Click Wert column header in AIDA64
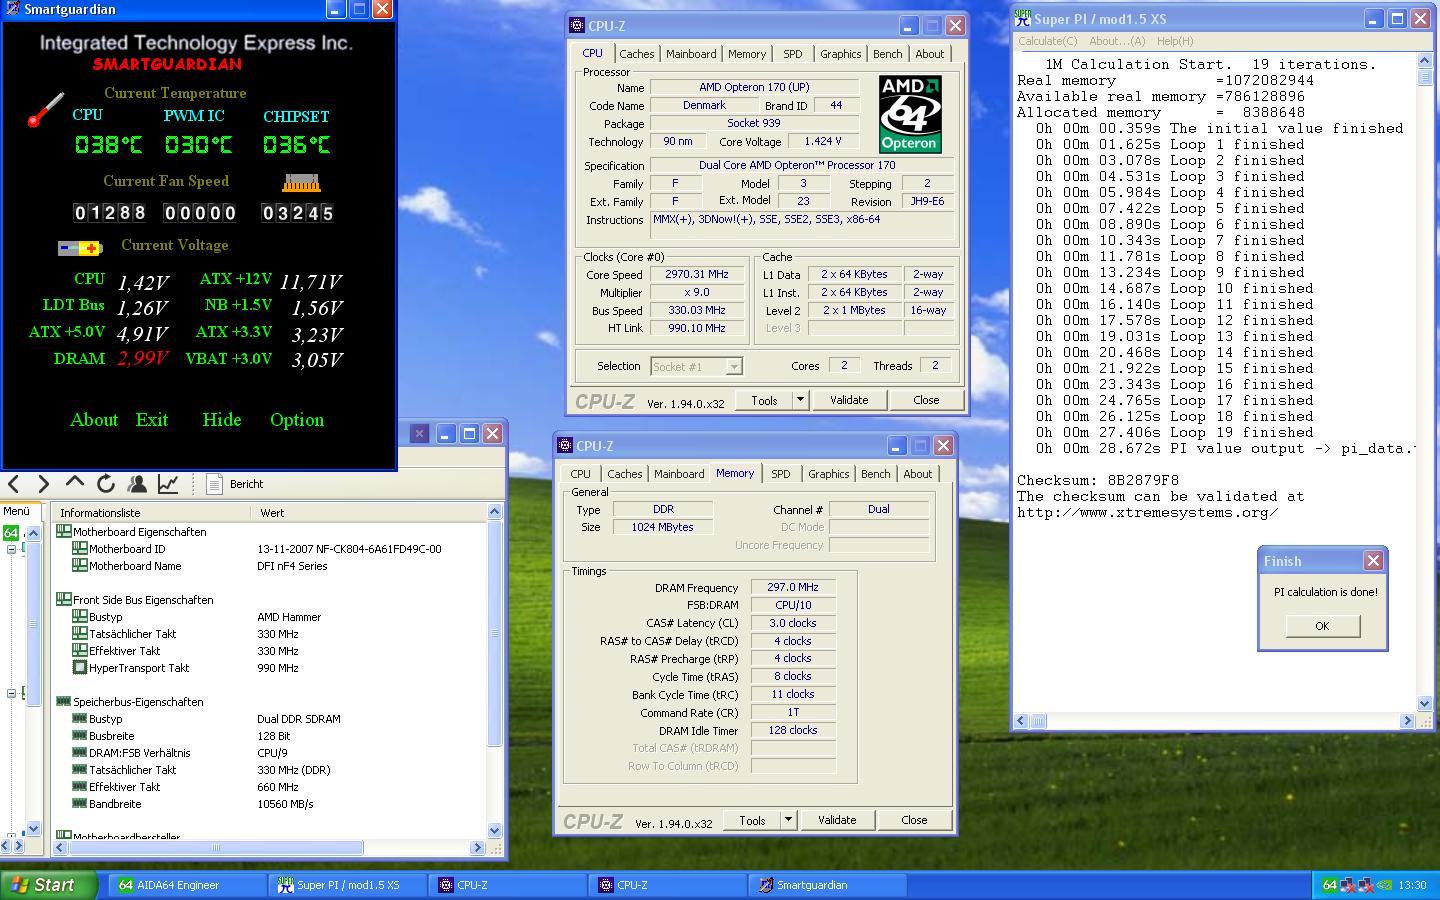 tap(368, 512)
